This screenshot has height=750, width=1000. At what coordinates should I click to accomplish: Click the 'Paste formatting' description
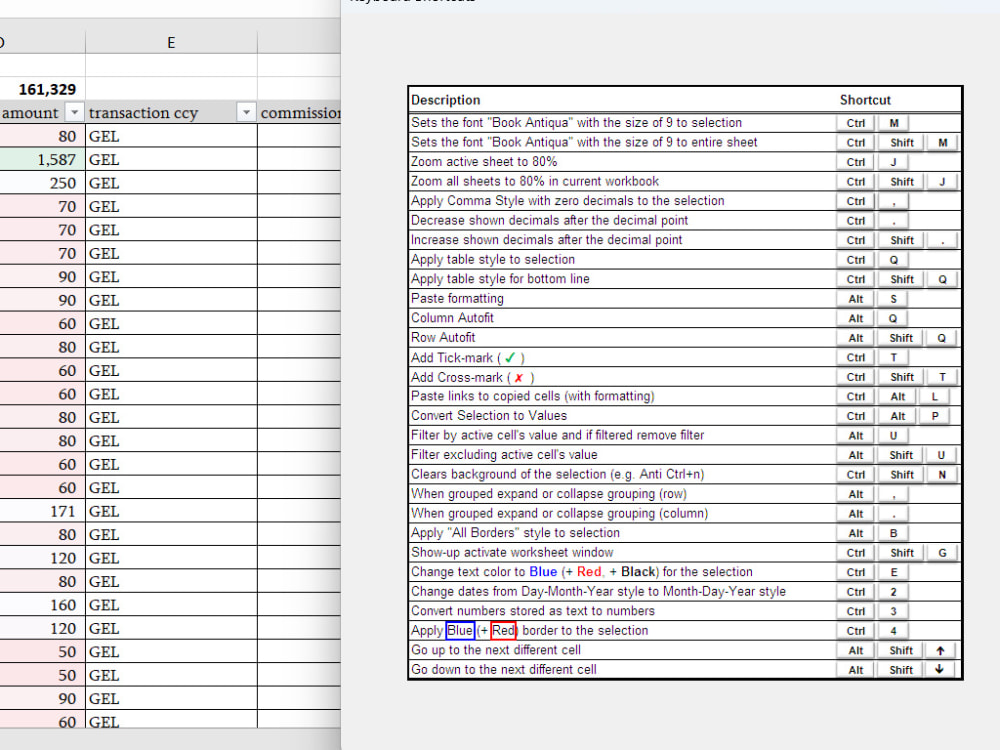457,299
